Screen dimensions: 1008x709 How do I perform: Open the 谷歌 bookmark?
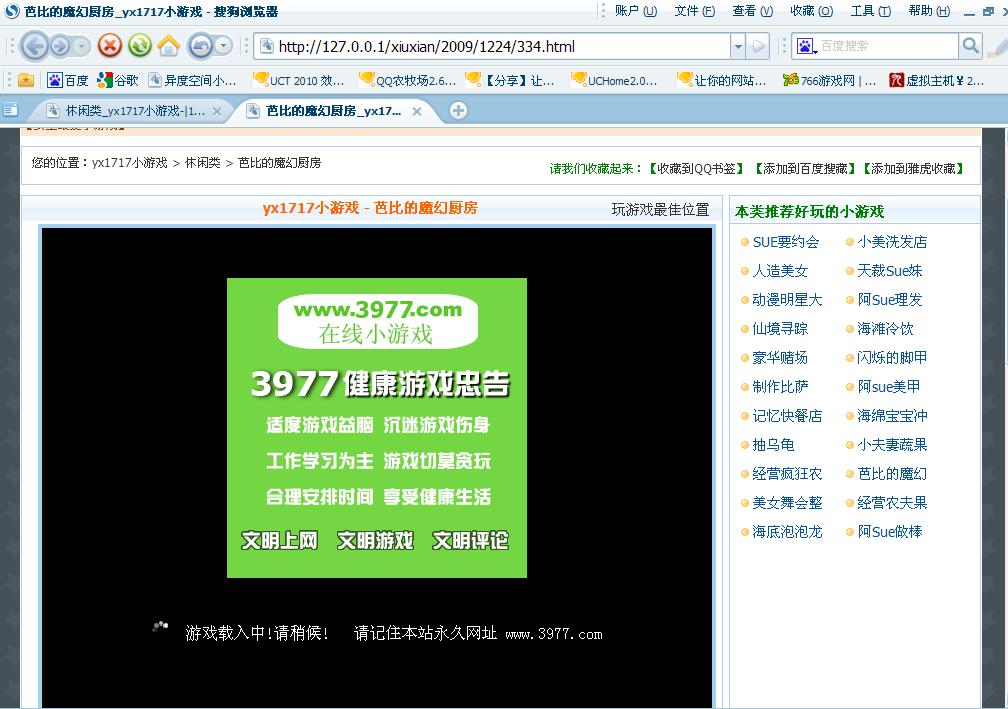(x=118, y=80)
